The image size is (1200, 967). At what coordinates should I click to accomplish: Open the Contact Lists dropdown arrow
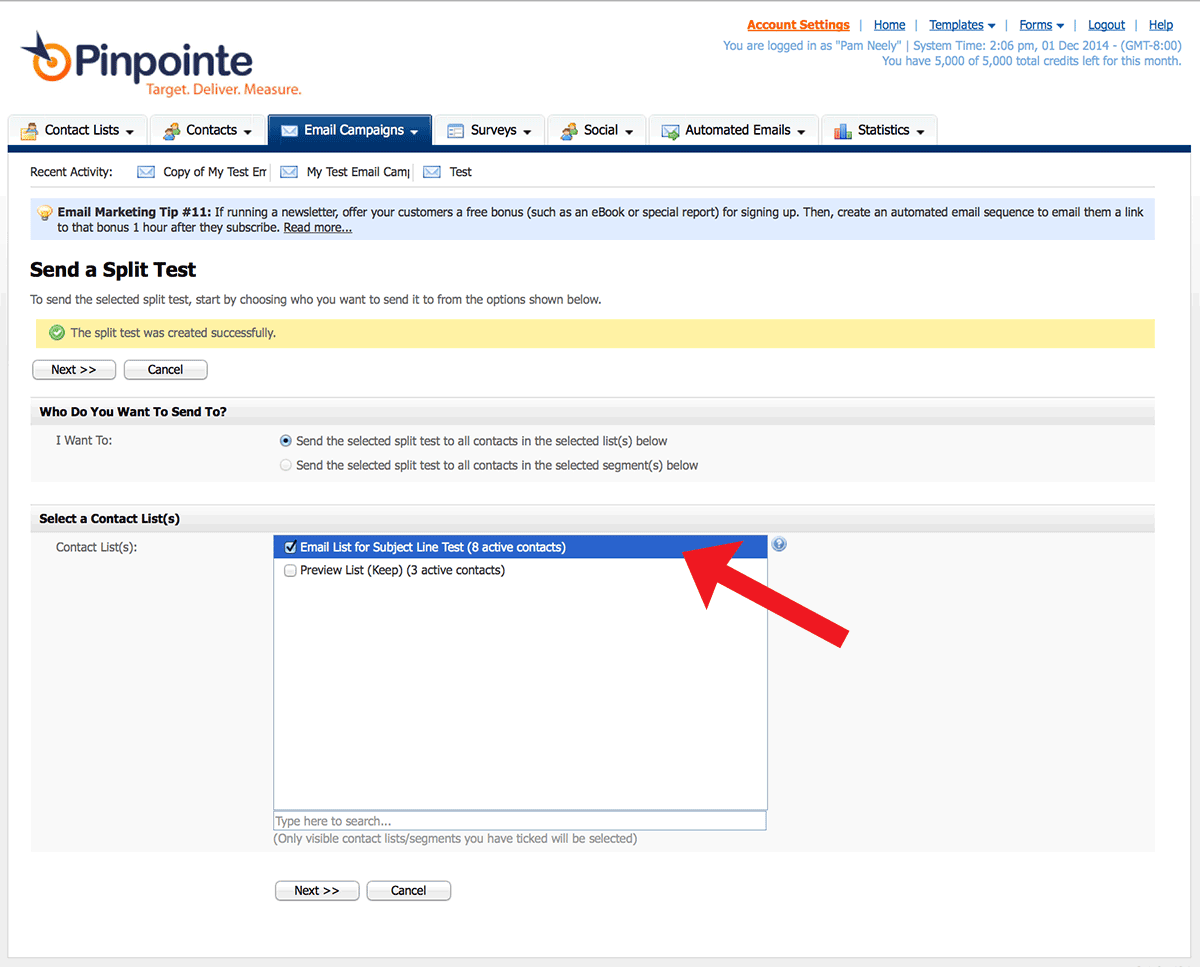click(x=130, y=132)
